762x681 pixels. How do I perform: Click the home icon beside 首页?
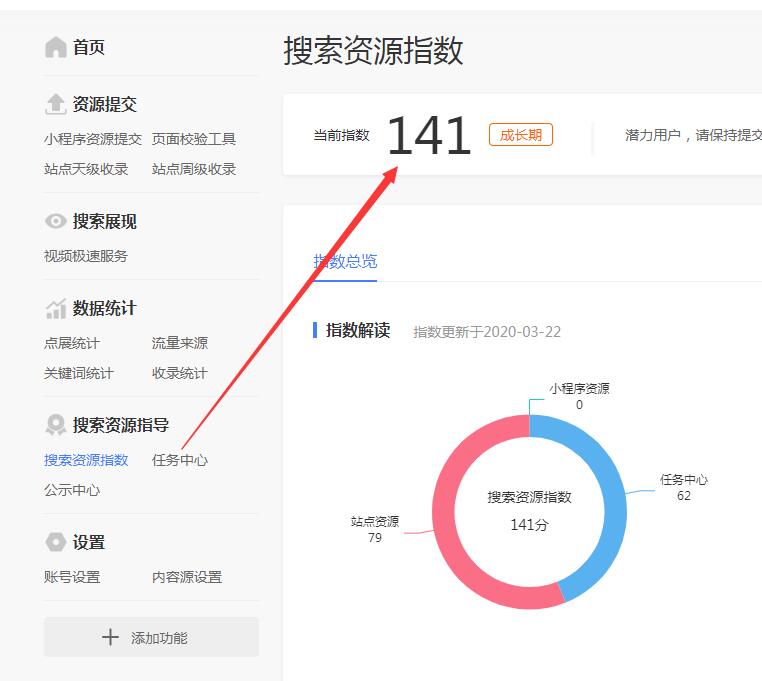pyautogui.click(x=55, y=47)
